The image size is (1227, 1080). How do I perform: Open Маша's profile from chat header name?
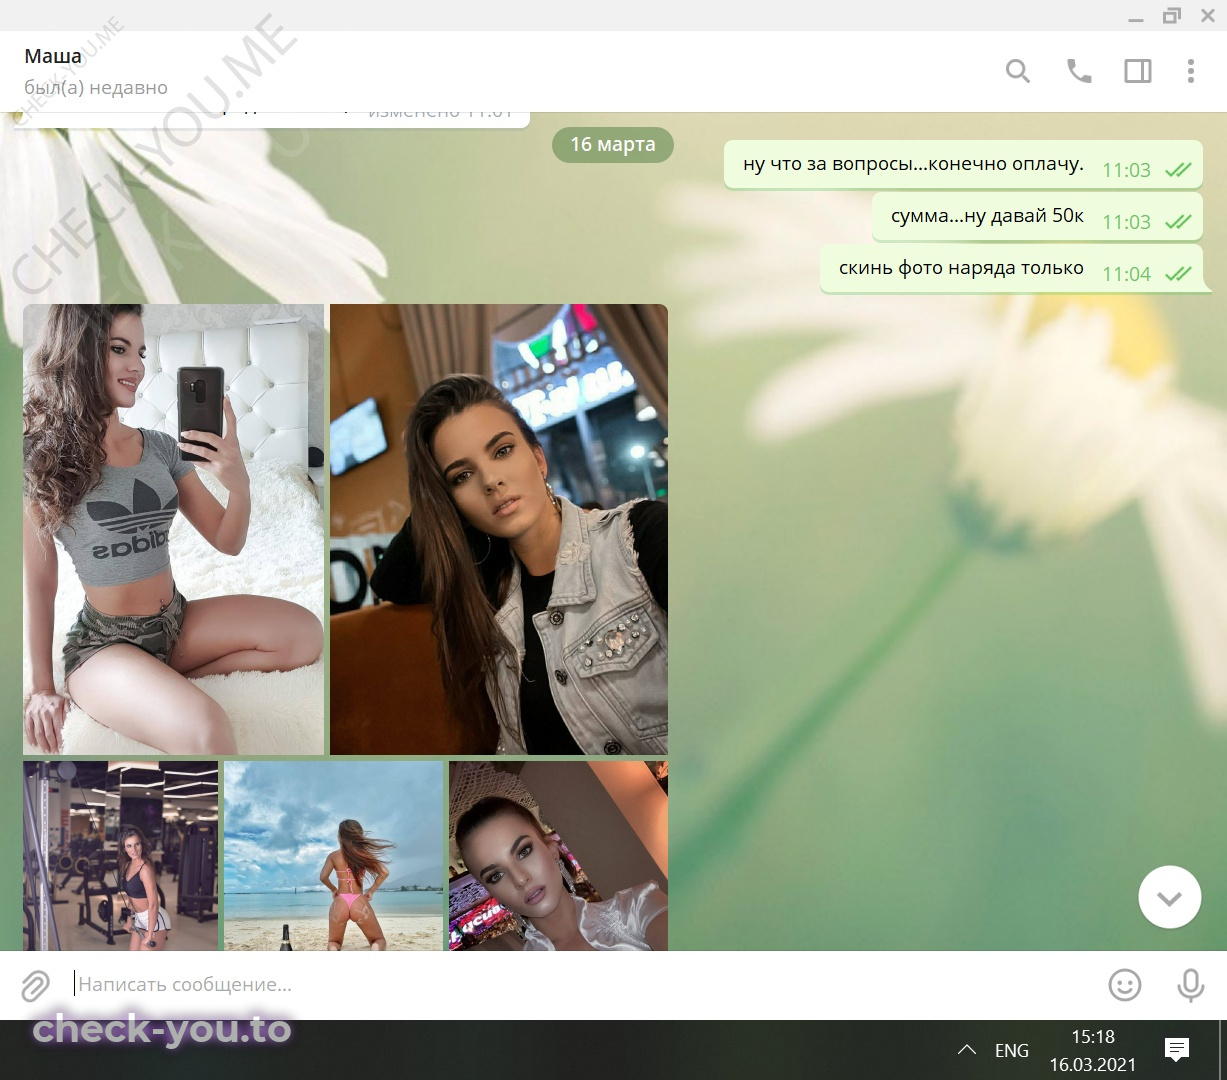tap(53, 56)
